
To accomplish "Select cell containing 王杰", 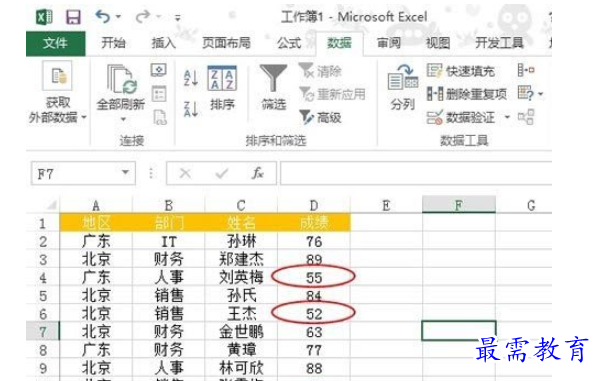I will 241,314.
